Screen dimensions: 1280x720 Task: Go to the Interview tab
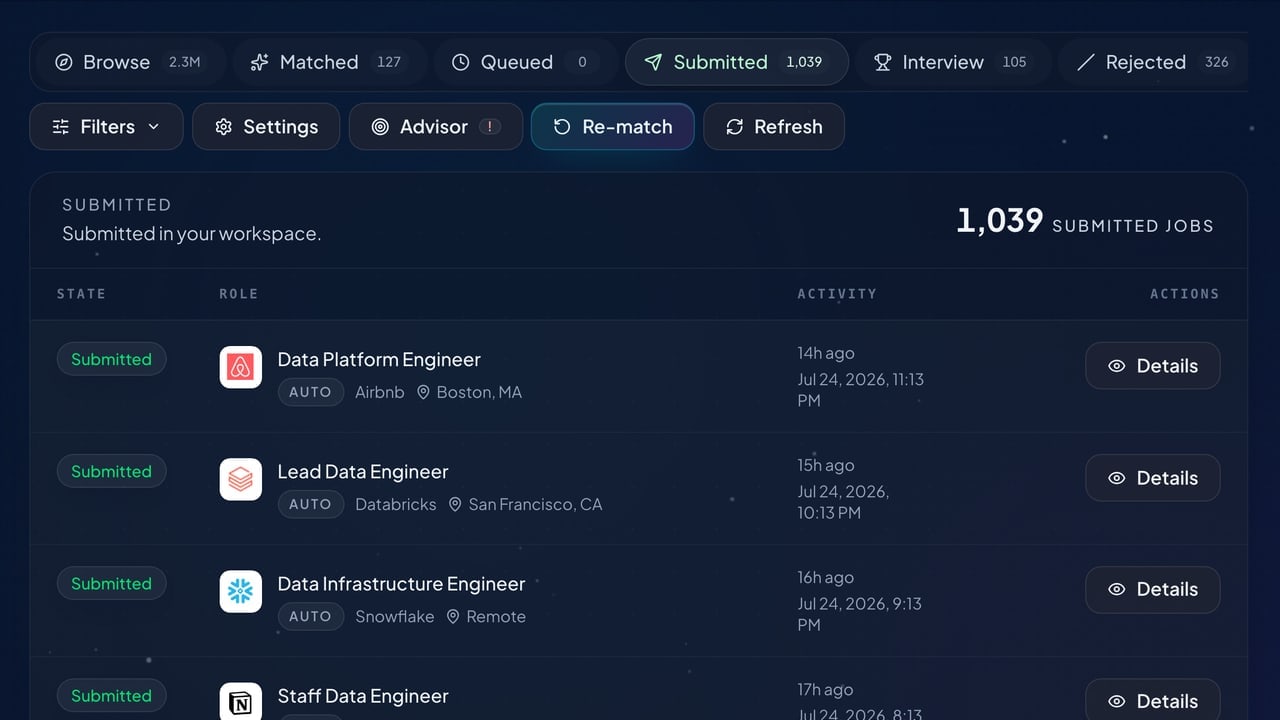point(954,62)
